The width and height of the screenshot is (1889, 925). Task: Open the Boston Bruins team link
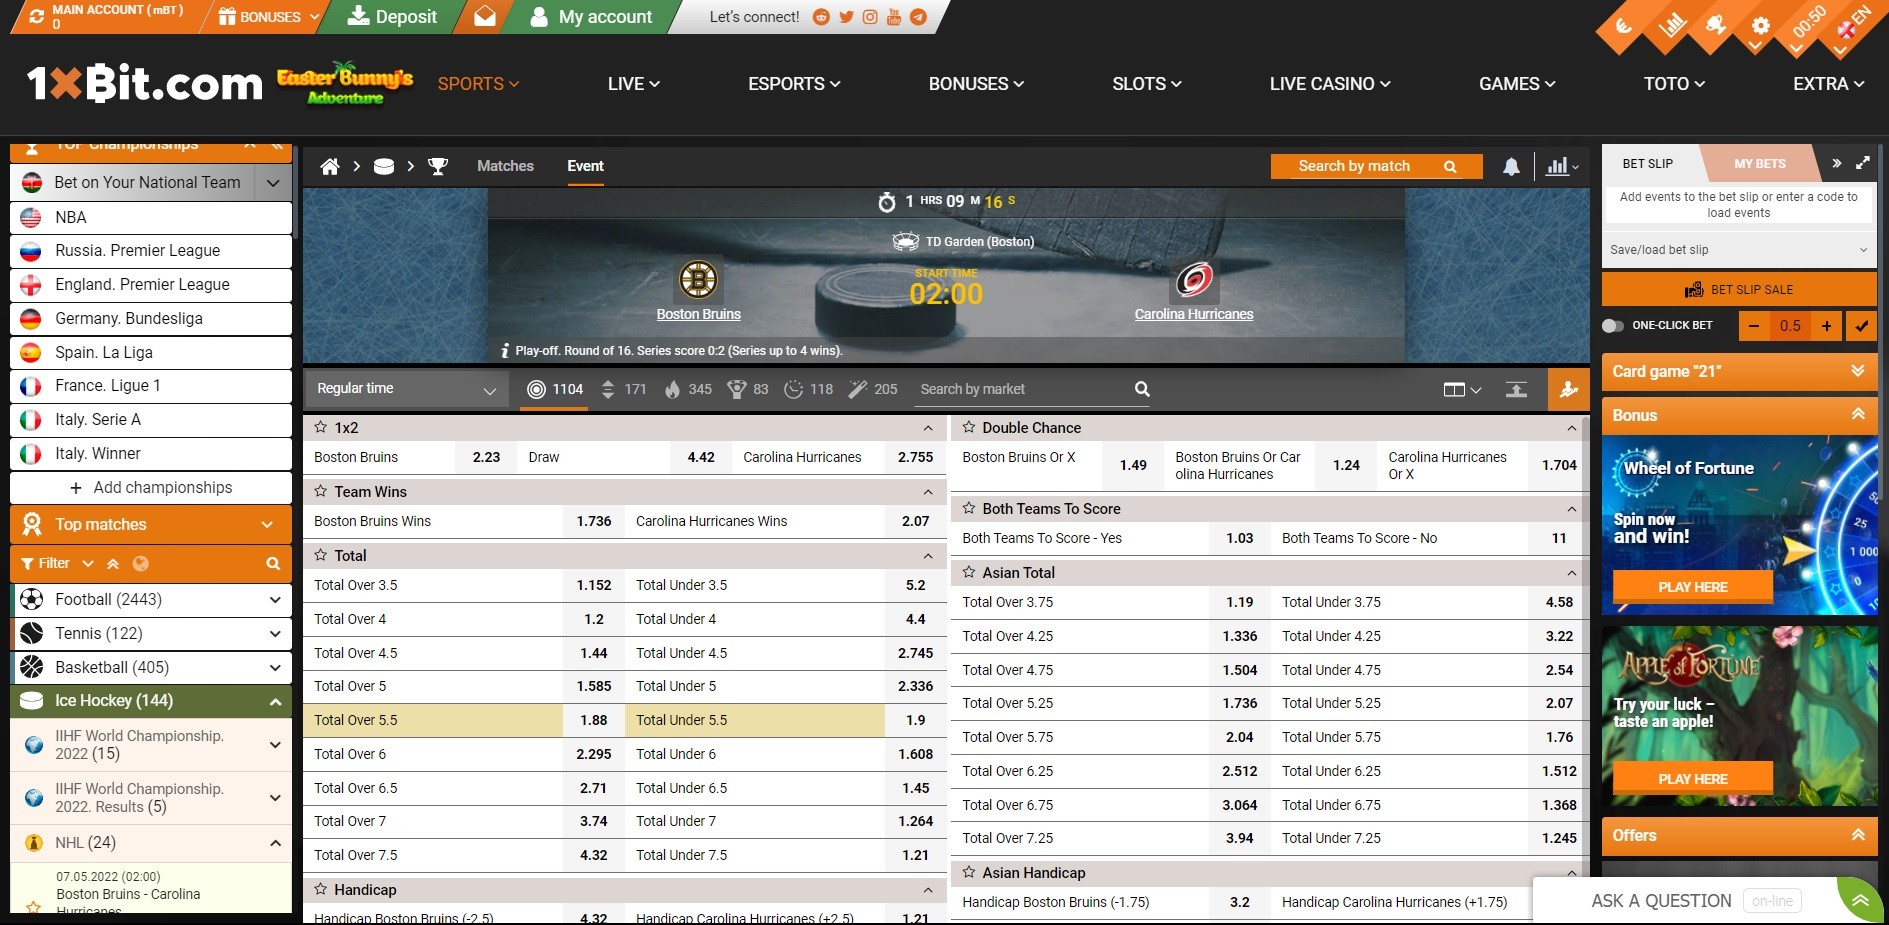pos(698,314)
